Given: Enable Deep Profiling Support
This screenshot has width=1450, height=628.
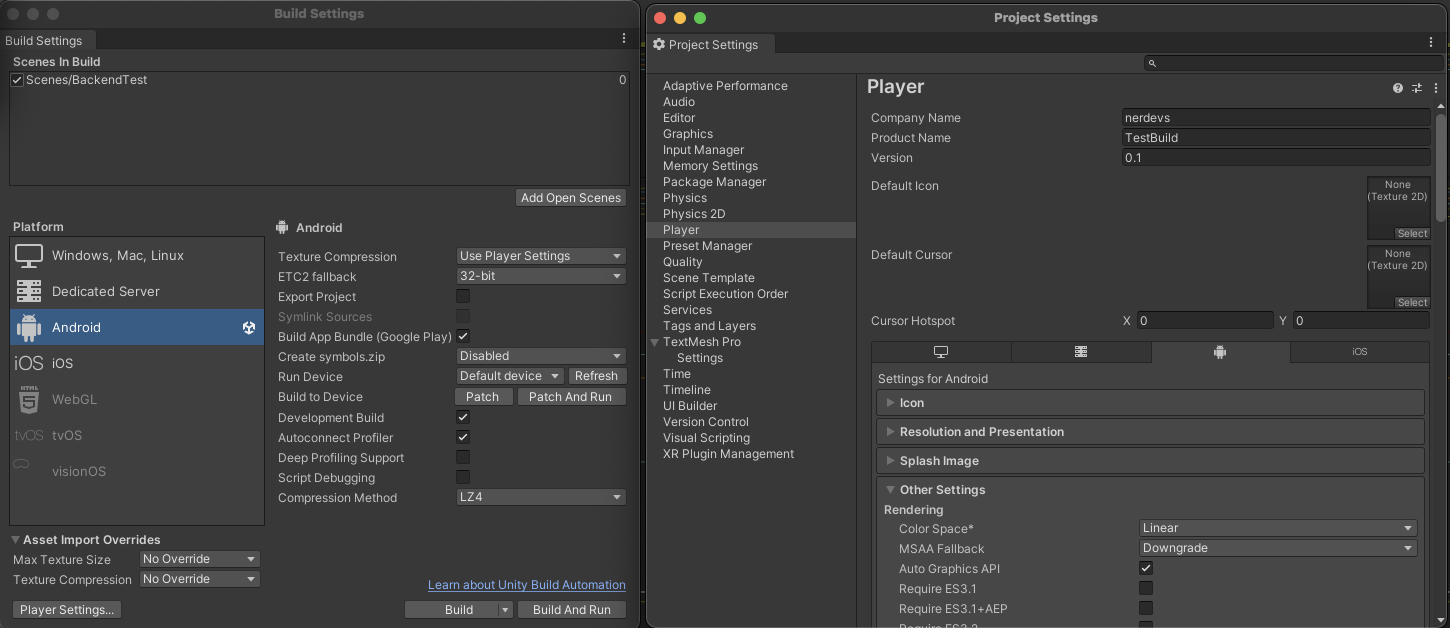Looking at the screenshot, I should click(x=463, y=457).
